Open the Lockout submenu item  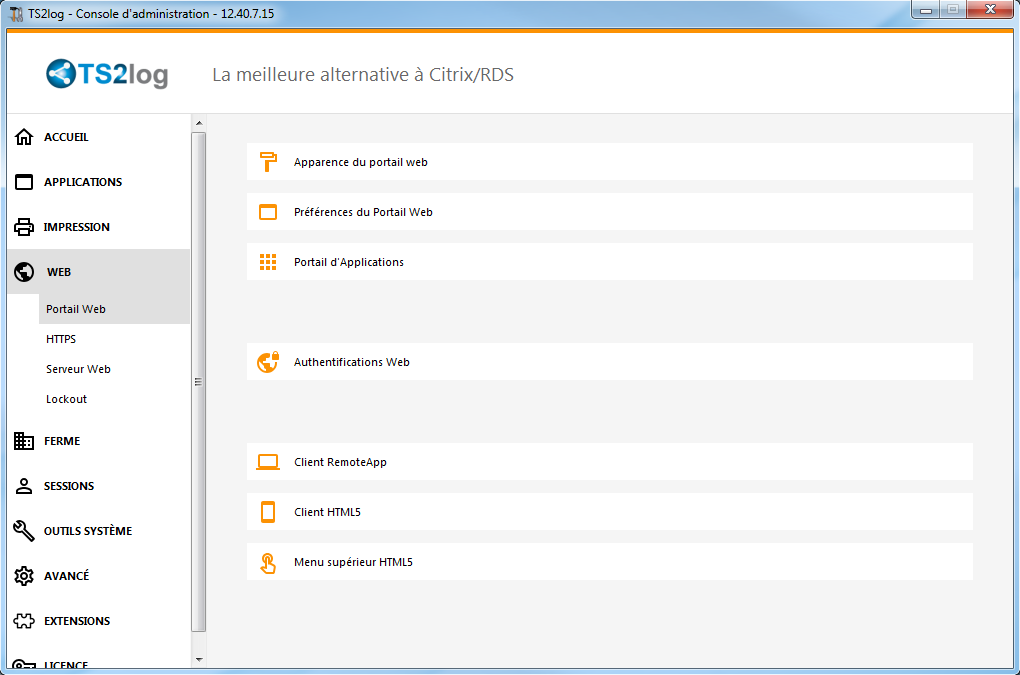pyautogui.click(x=114, y=399)
